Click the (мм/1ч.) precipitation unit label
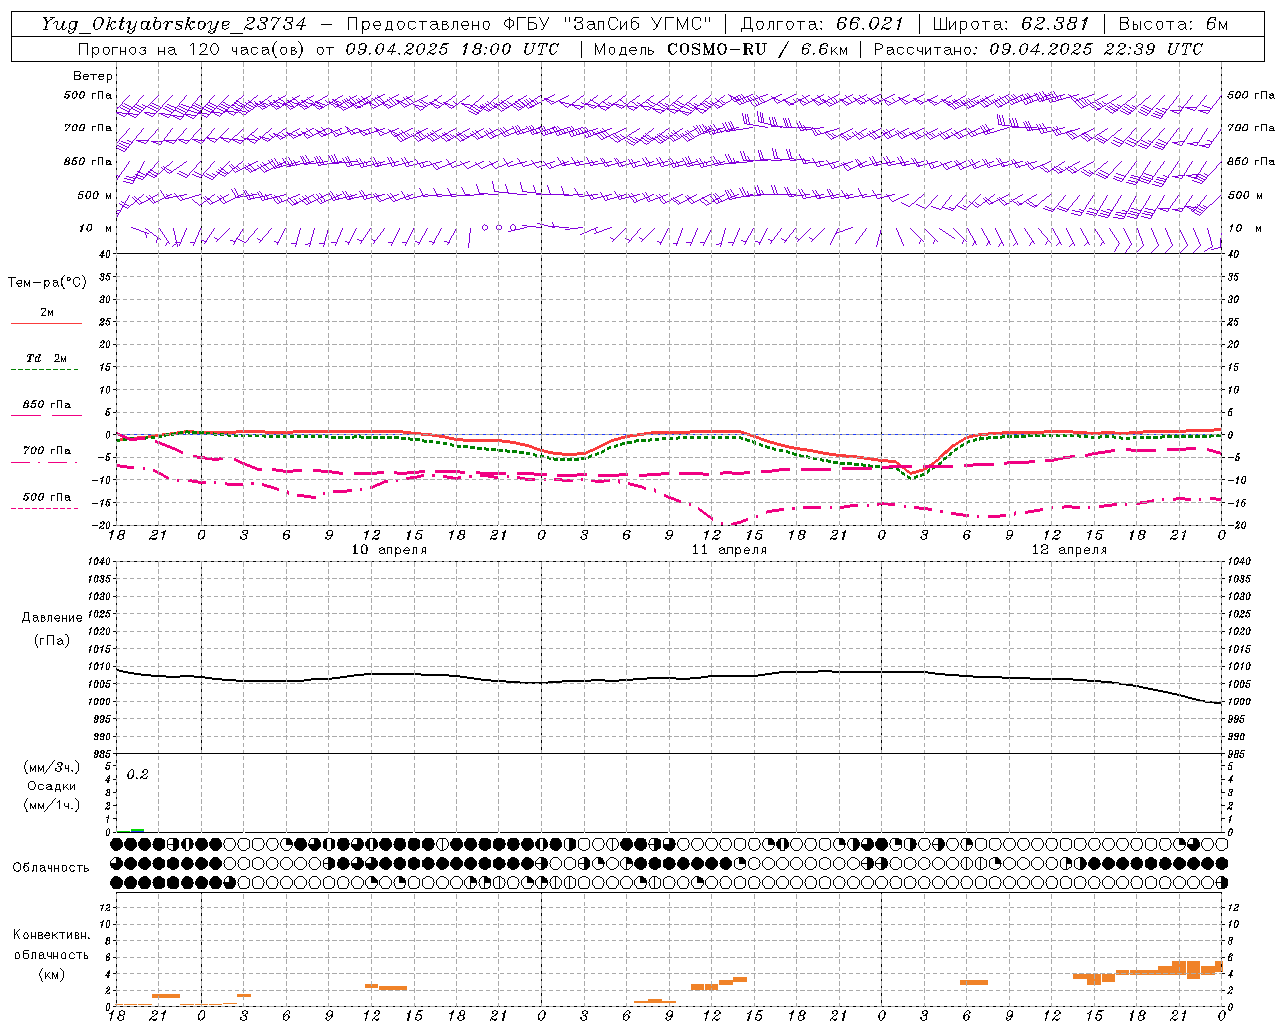This screenshot has width=1280, height=1024. point(51,805)
